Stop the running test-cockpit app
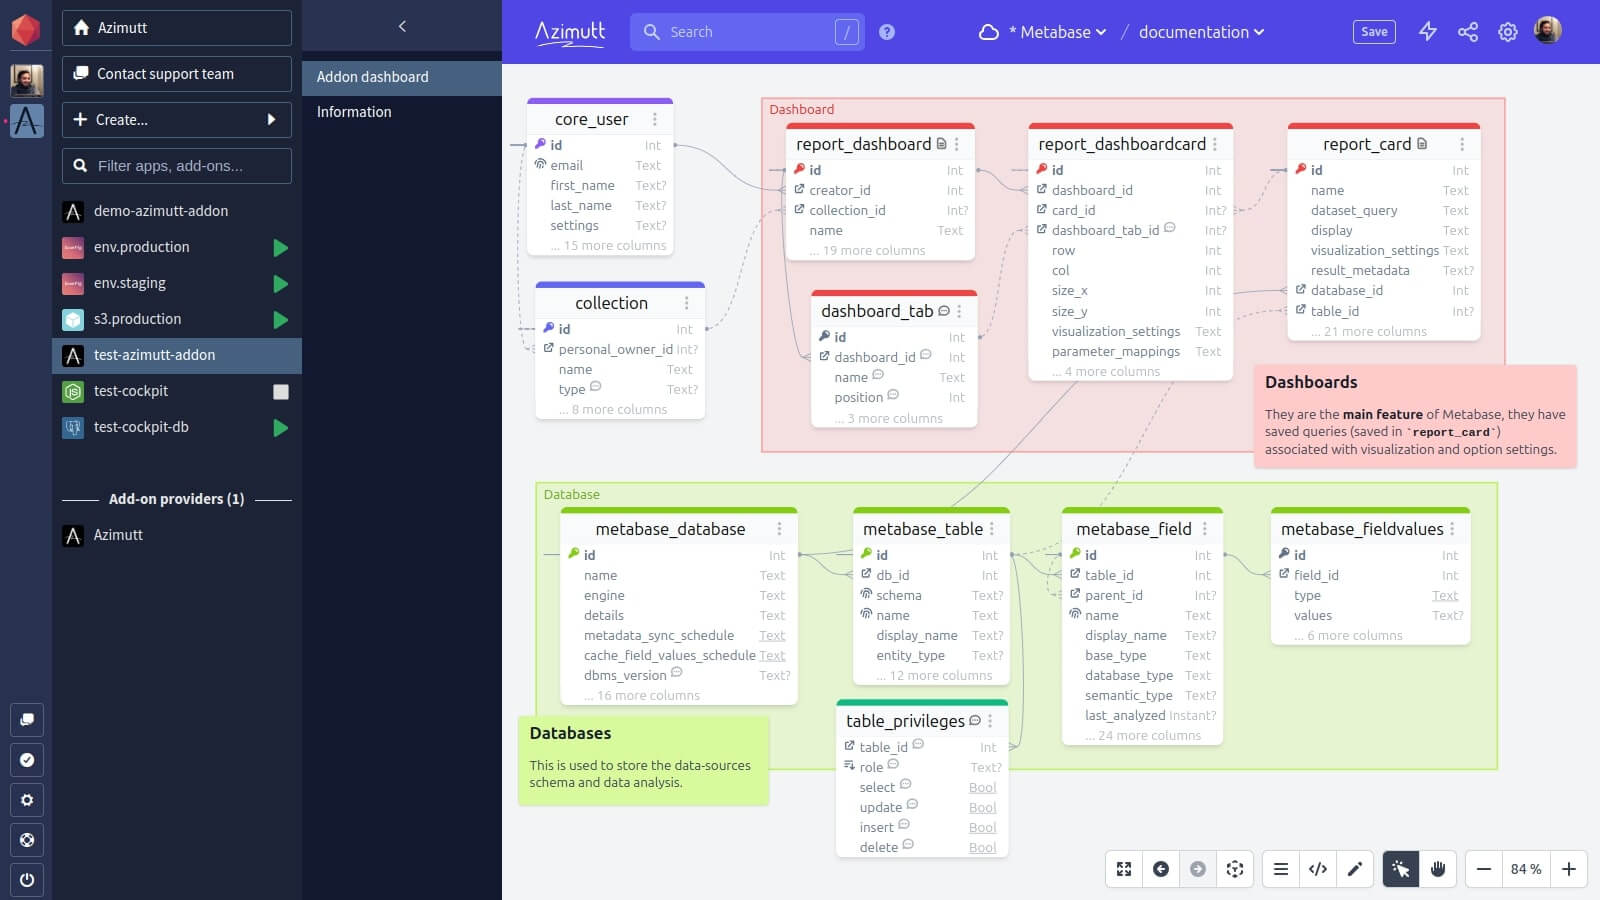 click(x=281, y=391)
